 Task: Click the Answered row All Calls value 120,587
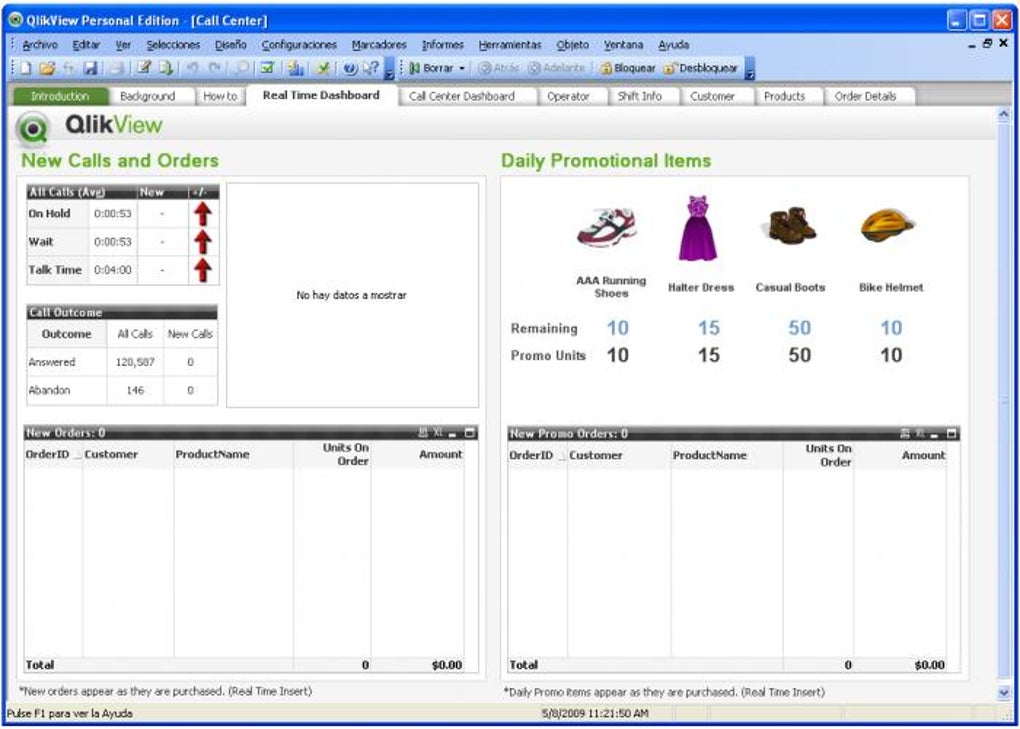(135, 362)
